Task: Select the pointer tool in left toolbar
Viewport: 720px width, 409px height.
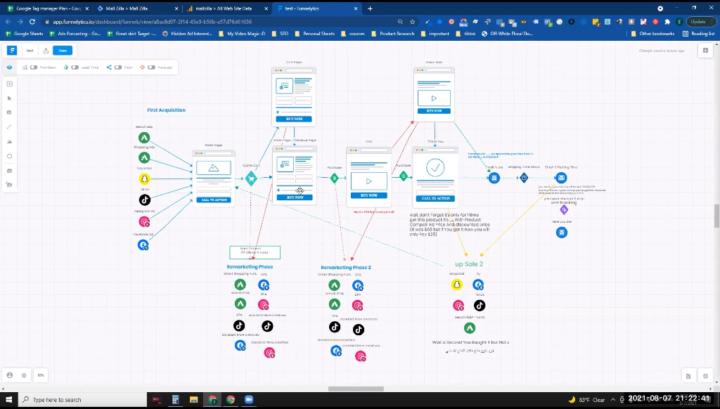Action: coord(10,98)
